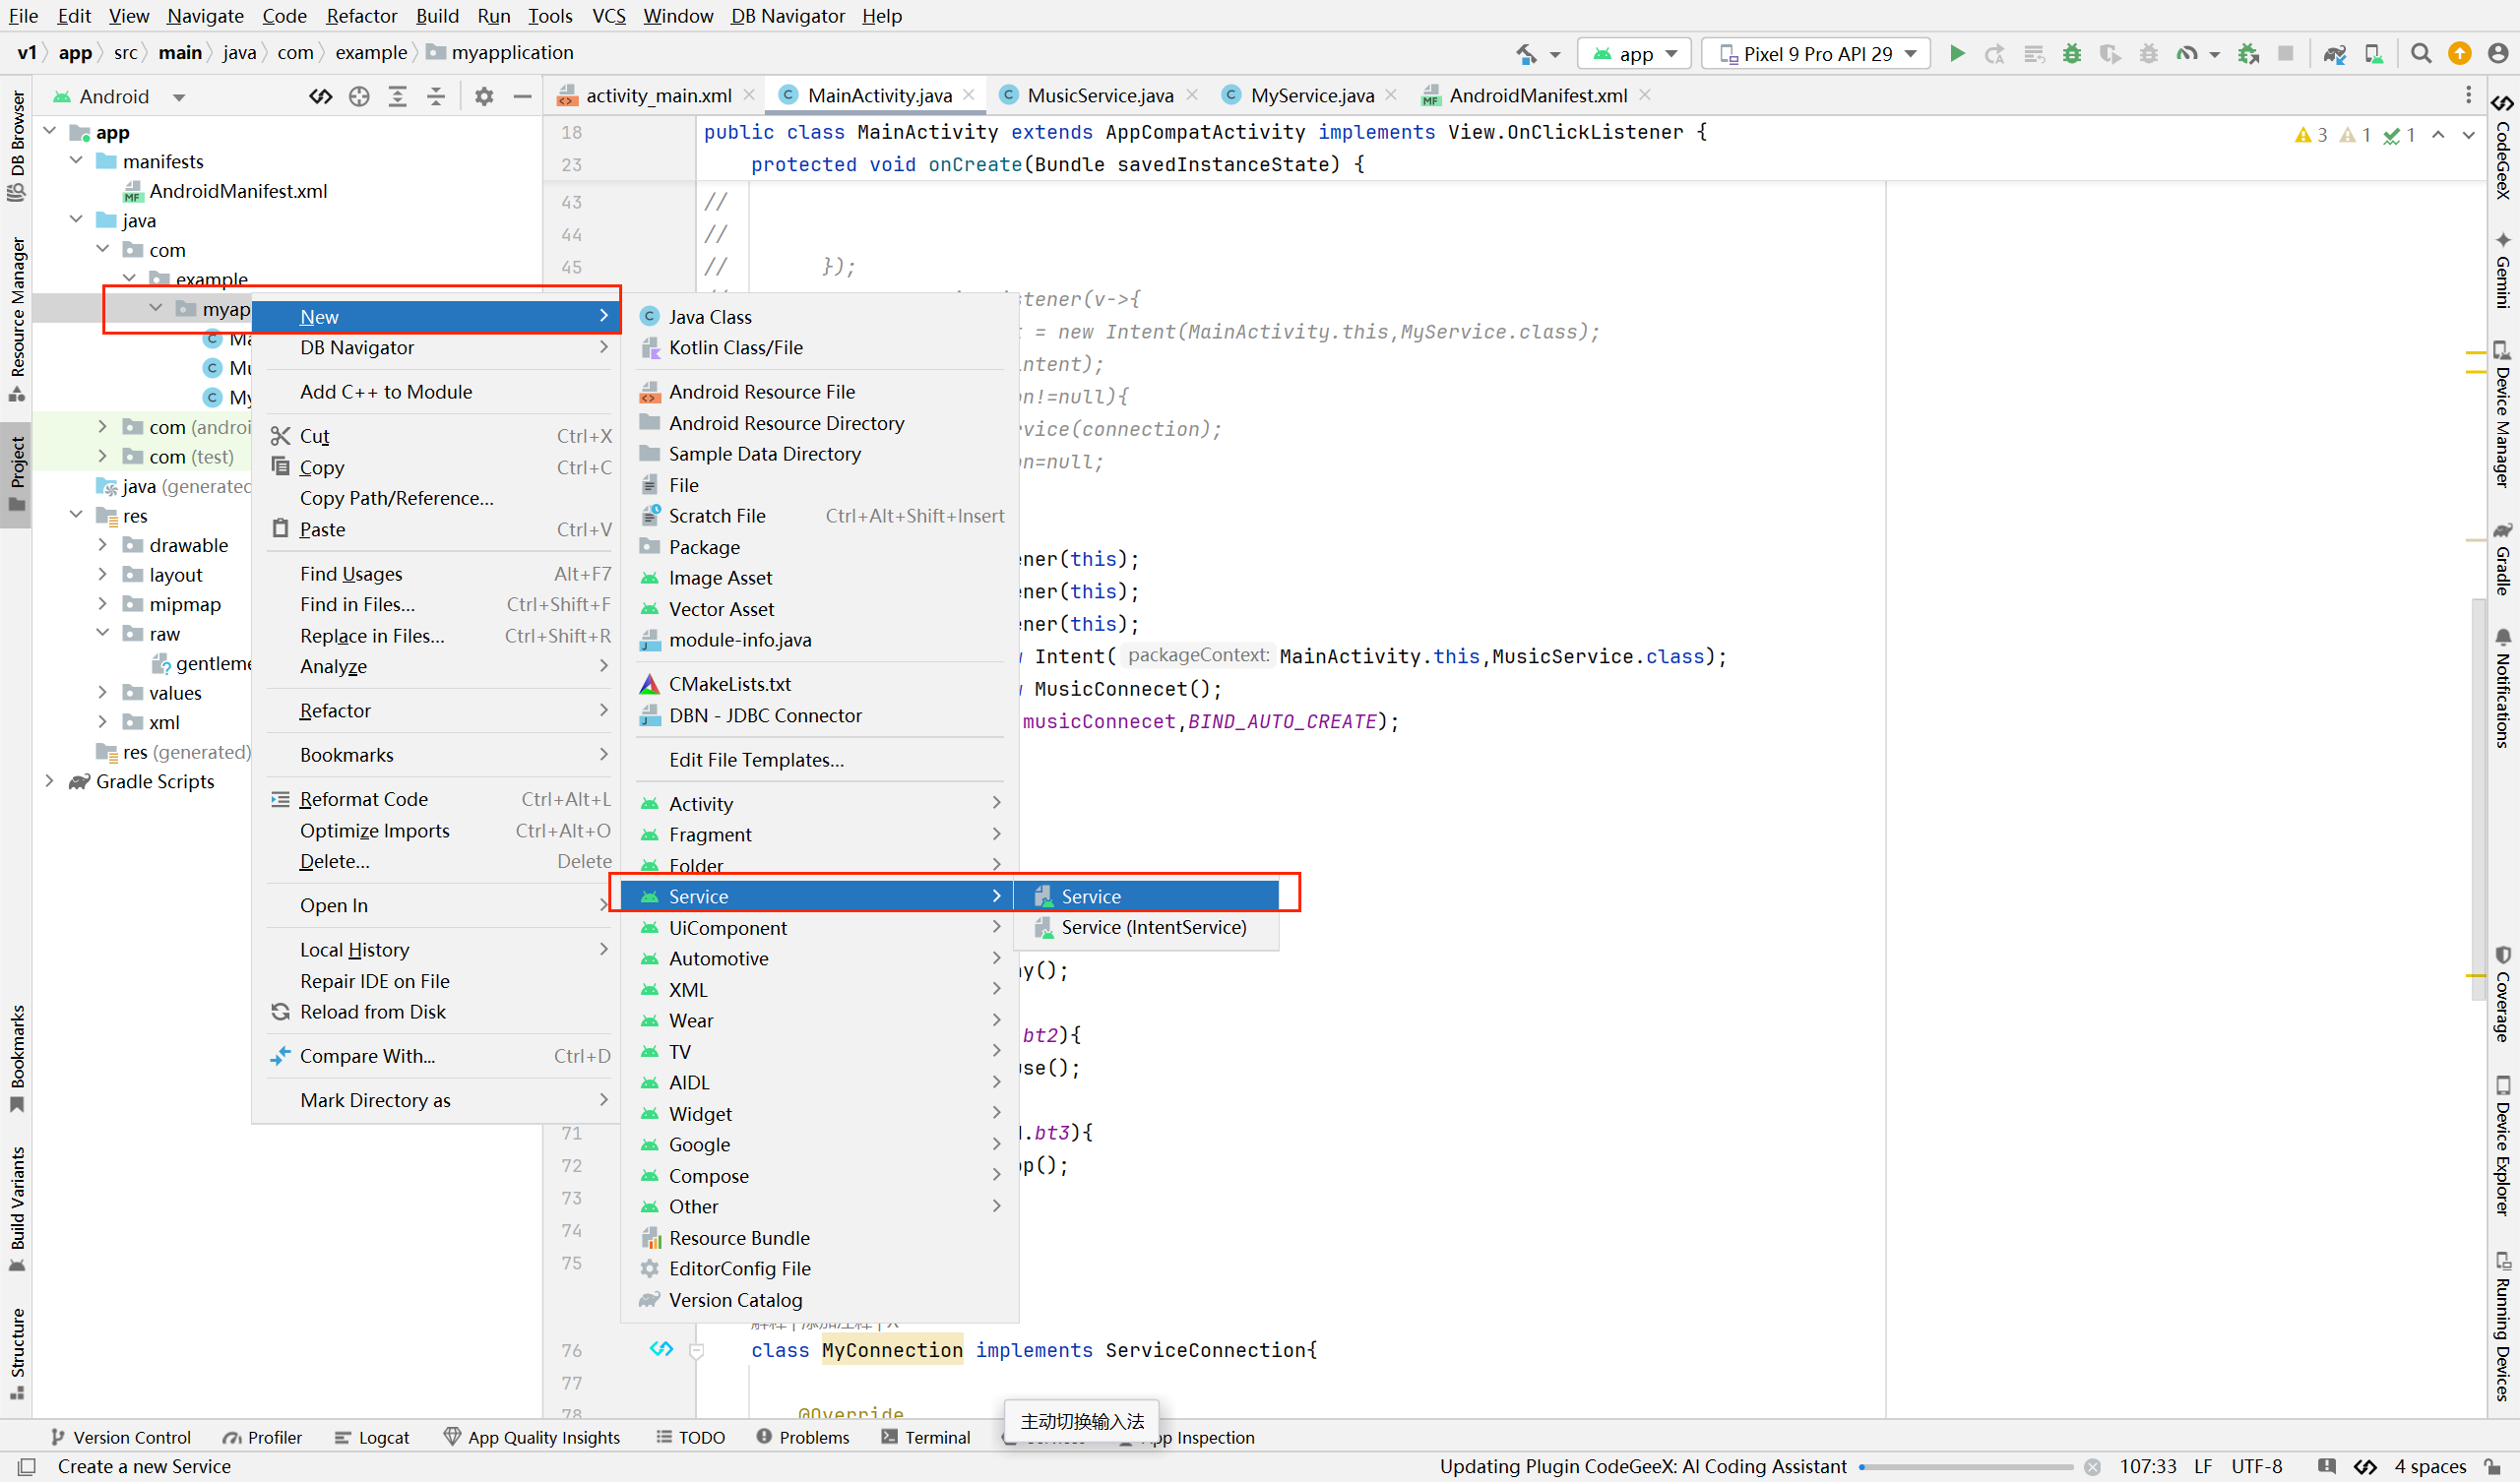Viewport: 2520px width, 1482px height.
Task: Open Device Manager from top toolbar
Action: coord(2373,54)
